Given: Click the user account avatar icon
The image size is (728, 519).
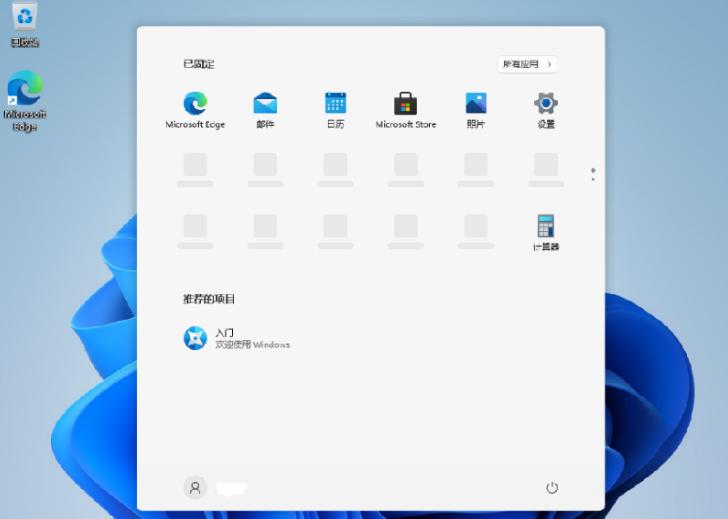Looking at the screenshot, I should [195, 487].
